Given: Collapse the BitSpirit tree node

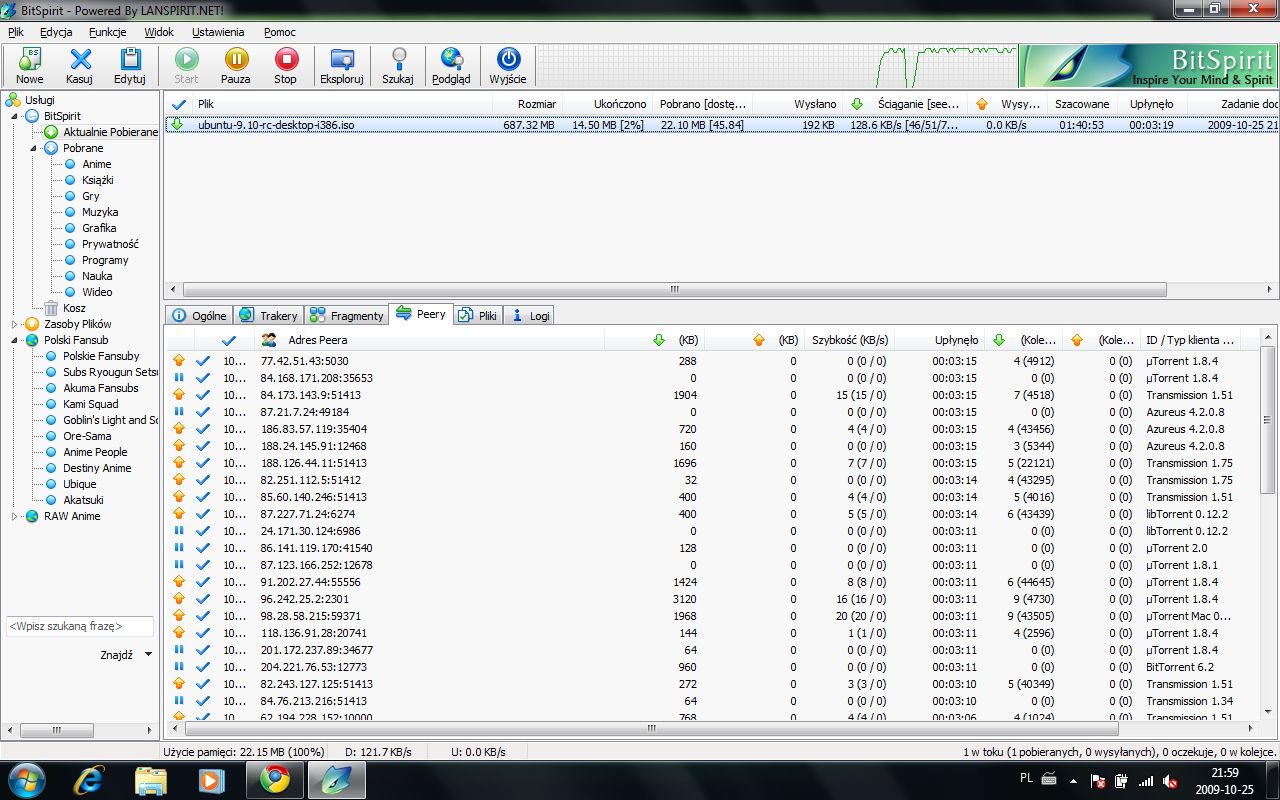Looking at the screenshot, I should pos(15,116).
